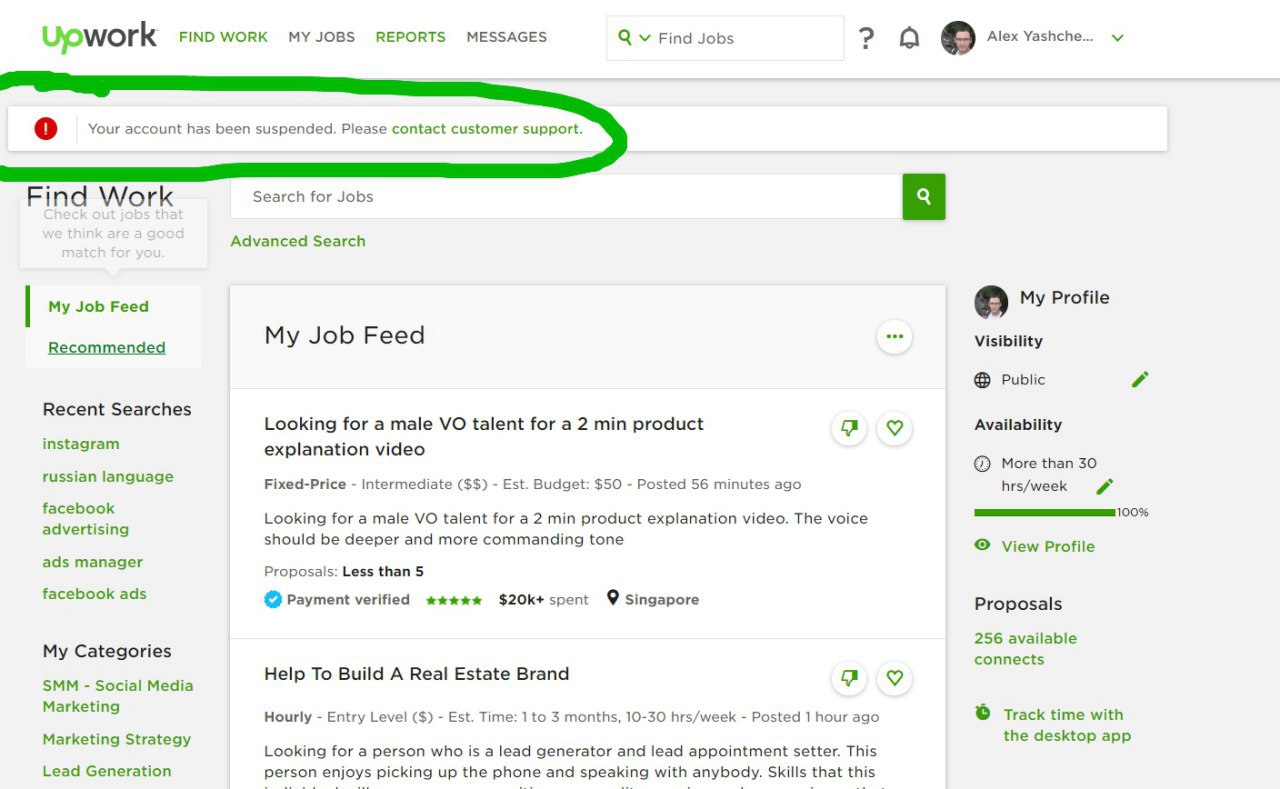Viewport: 1280px width, 789px height.
Task: Open the help question mark icon
Action: click(866, 38)
